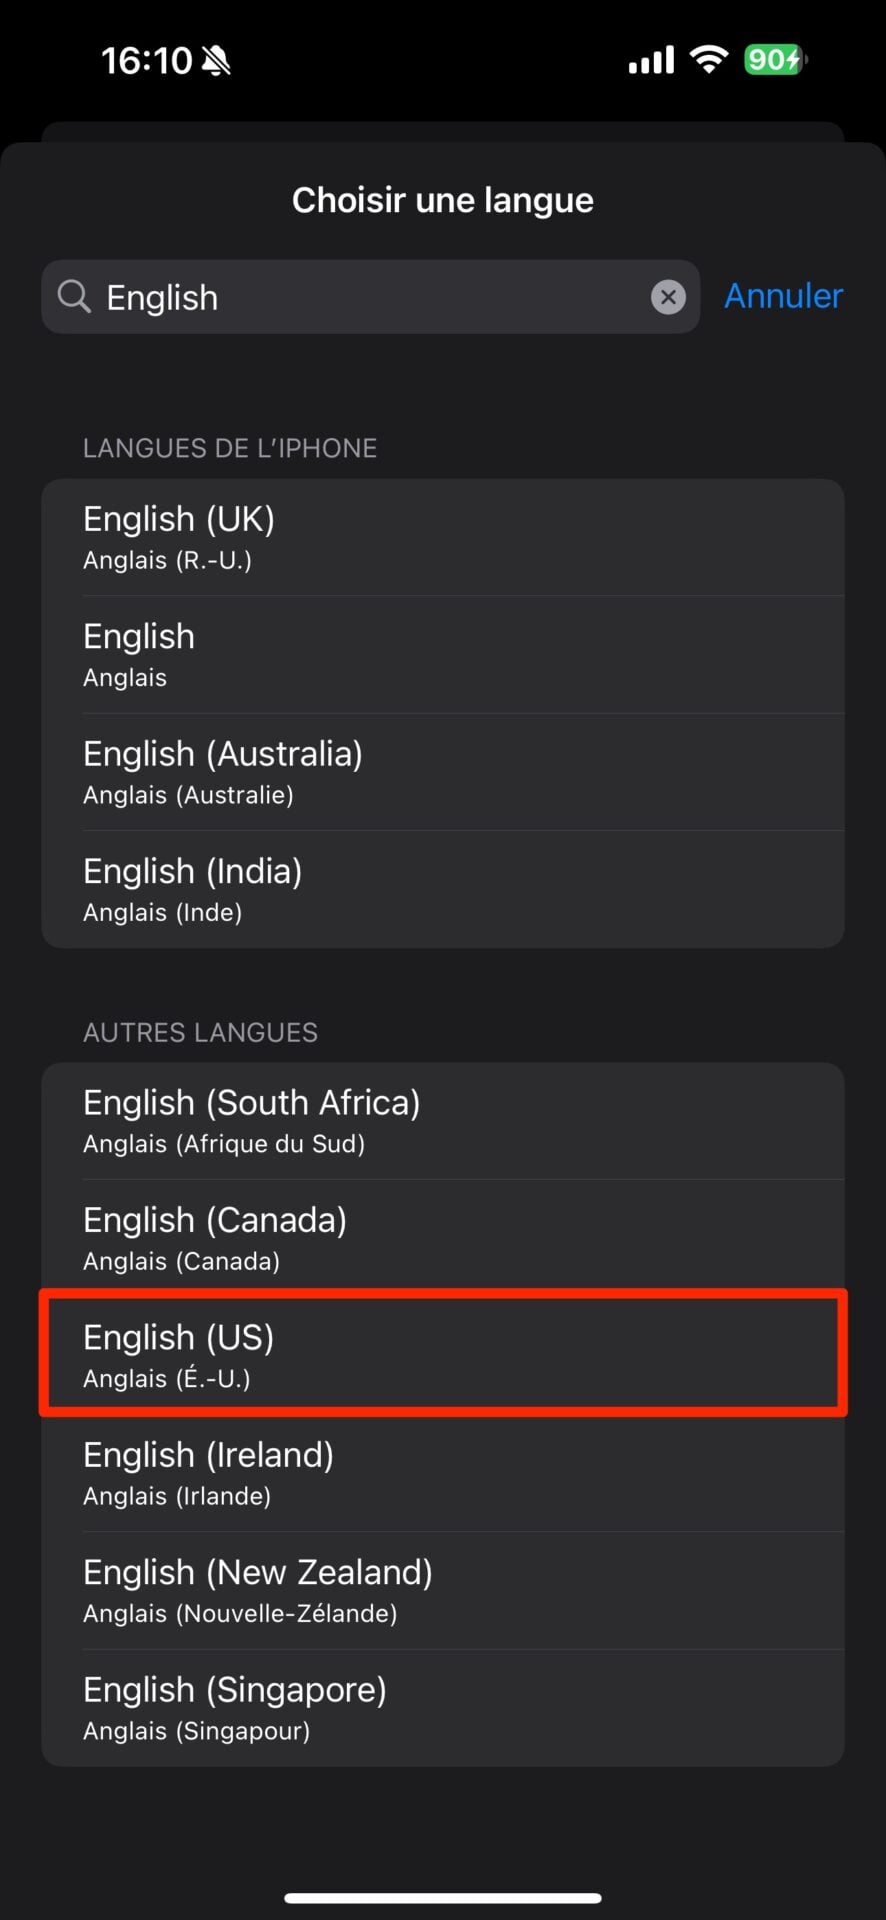Choose English (Singapore) language
886x1920 pixels.
pyautogui.click(x=443, y=1707)
